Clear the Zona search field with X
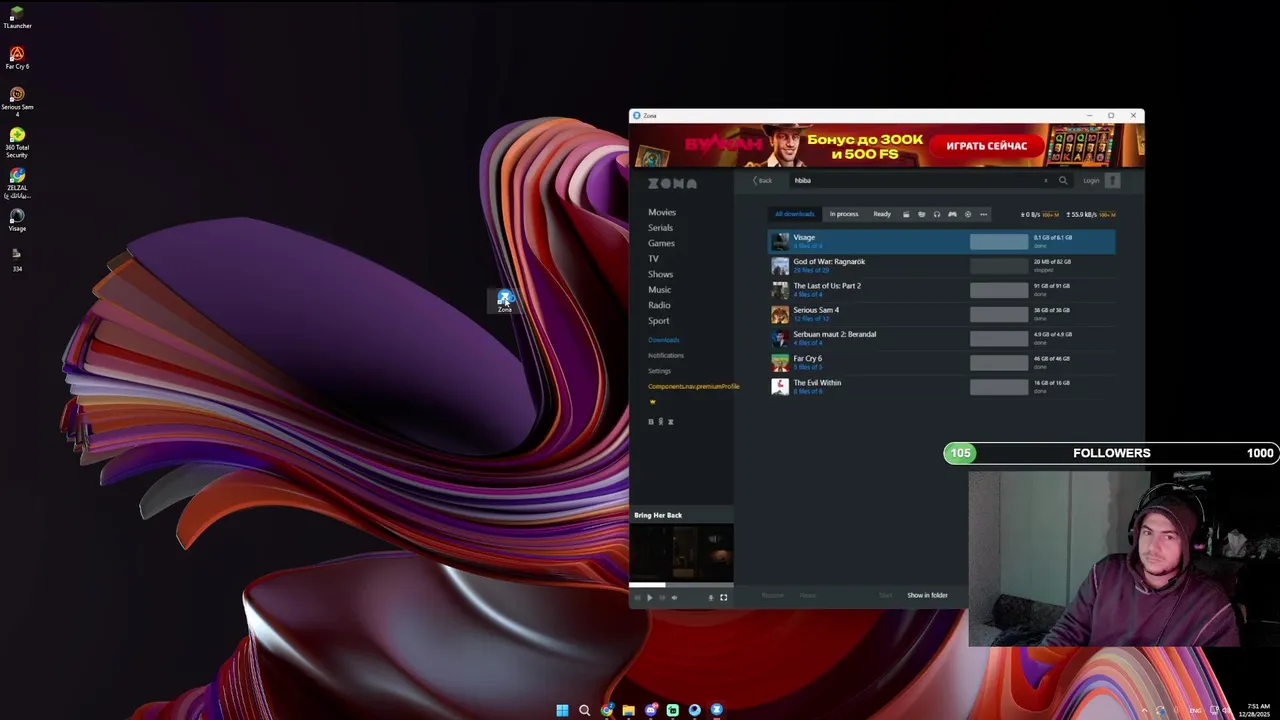 [1046, 181]
